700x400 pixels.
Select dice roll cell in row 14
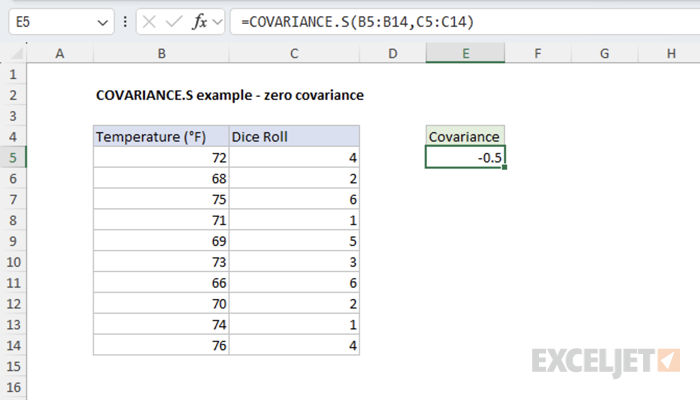click(x=294, y=345)
